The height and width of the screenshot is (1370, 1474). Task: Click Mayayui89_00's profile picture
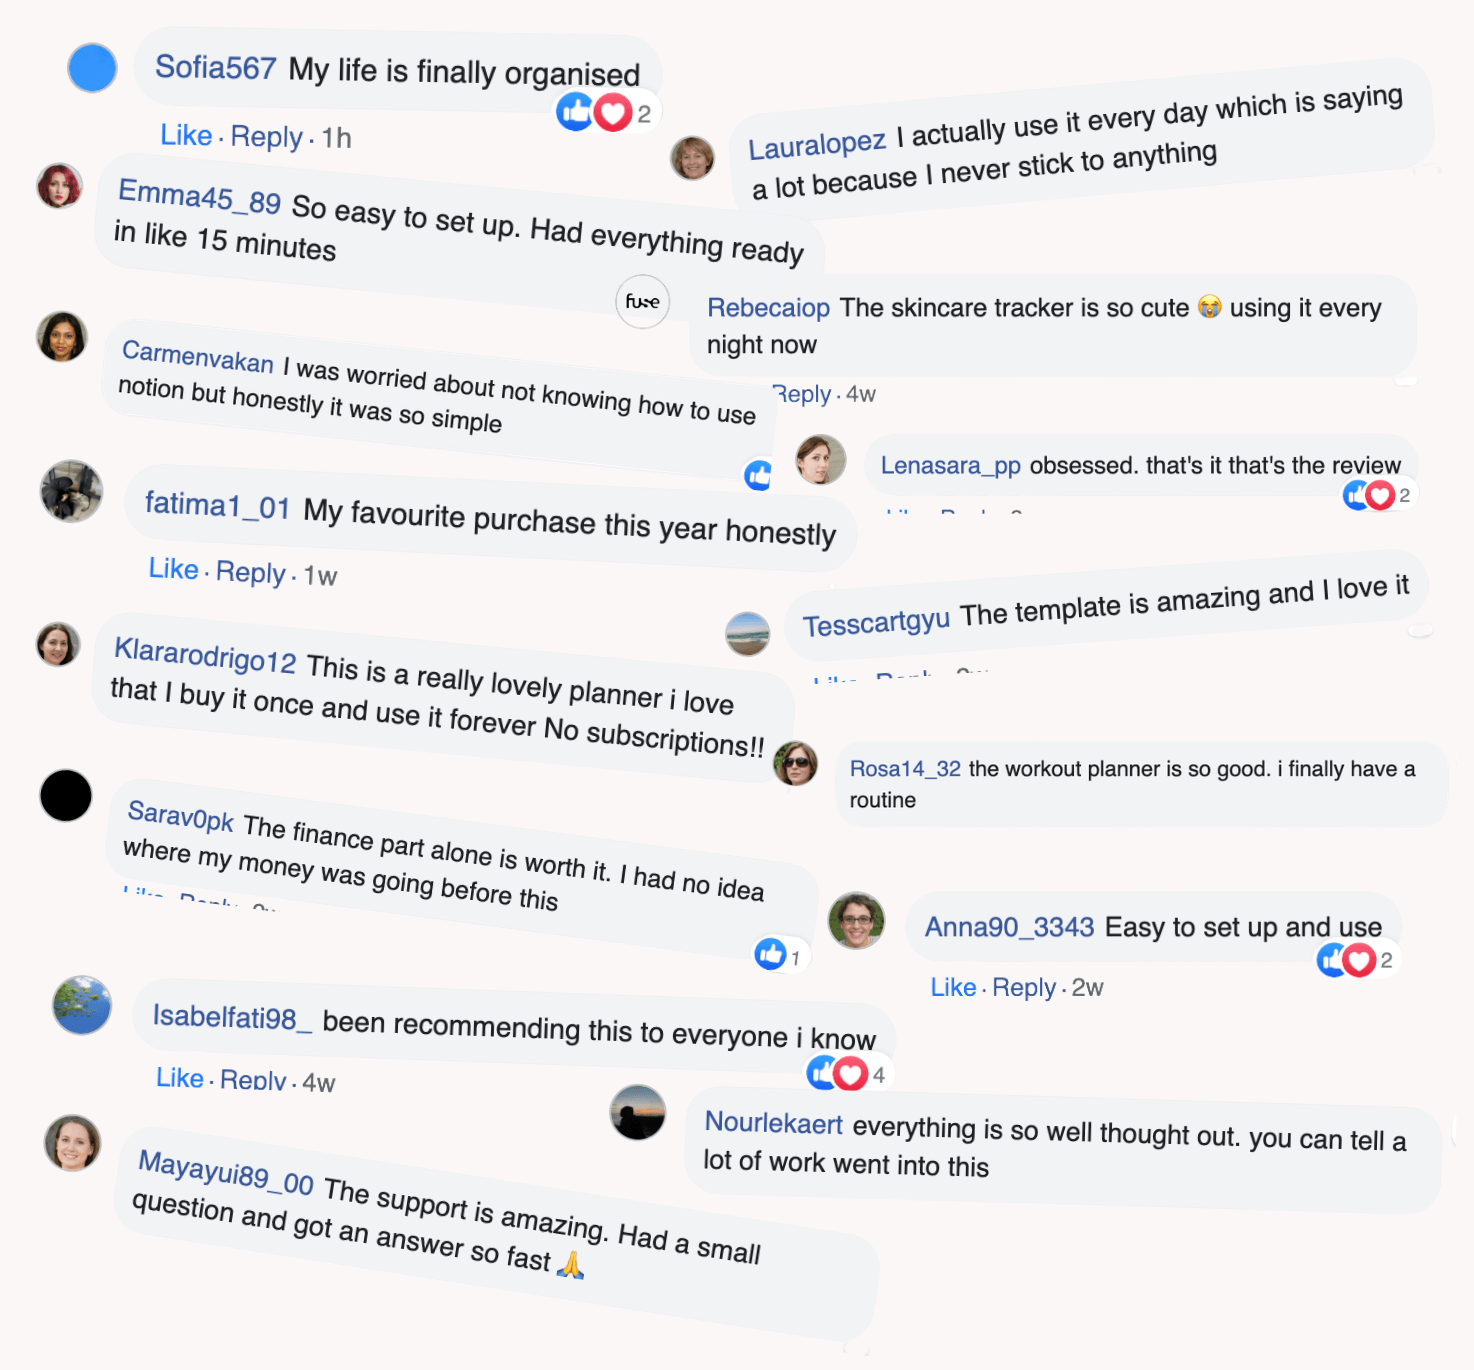73,1143
